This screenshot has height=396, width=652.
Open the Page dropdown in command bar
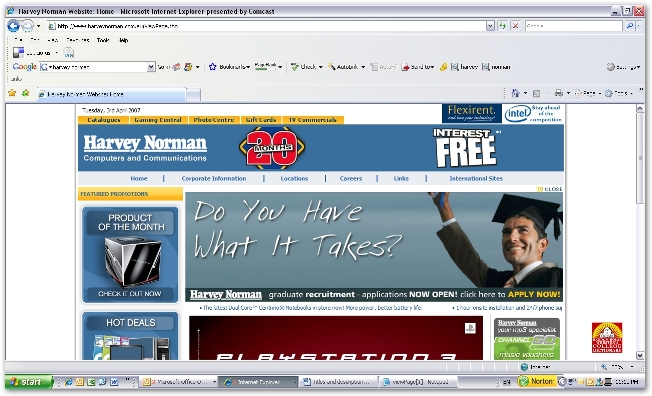[x=587, y=93]
